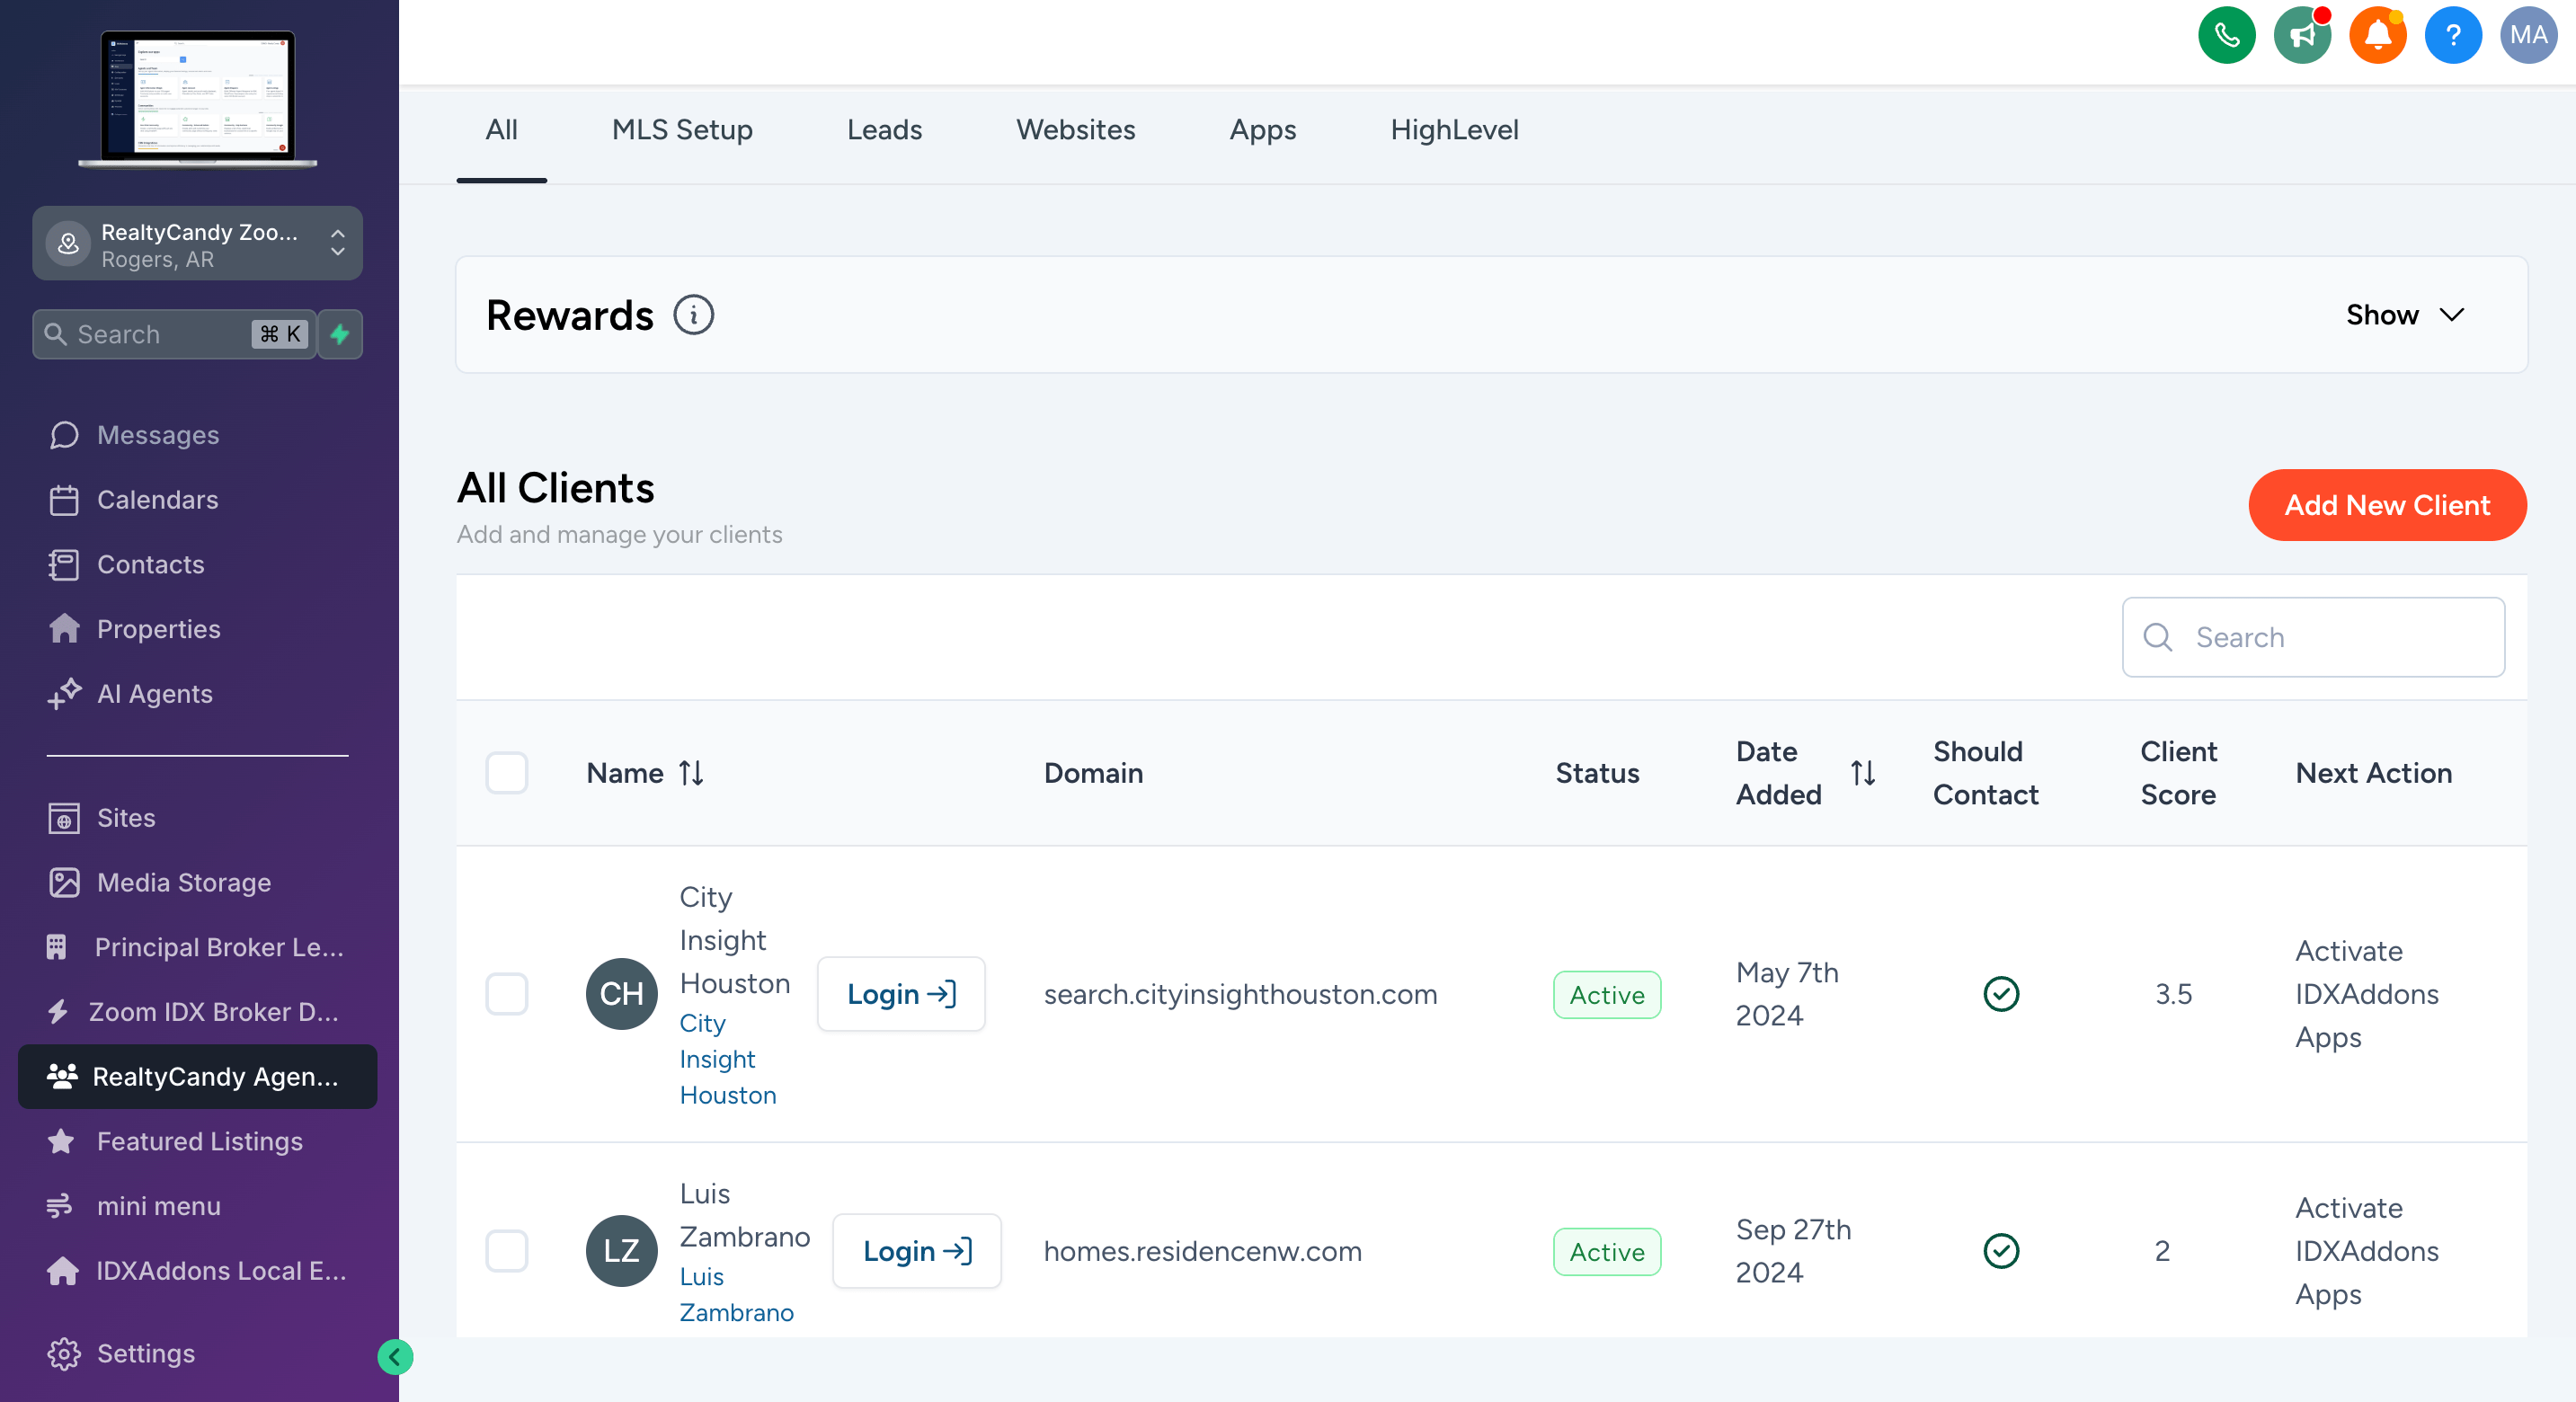Click the Add New Client button
2576x1402 pixels.
pyautogui.click(x=2387, y=505)
